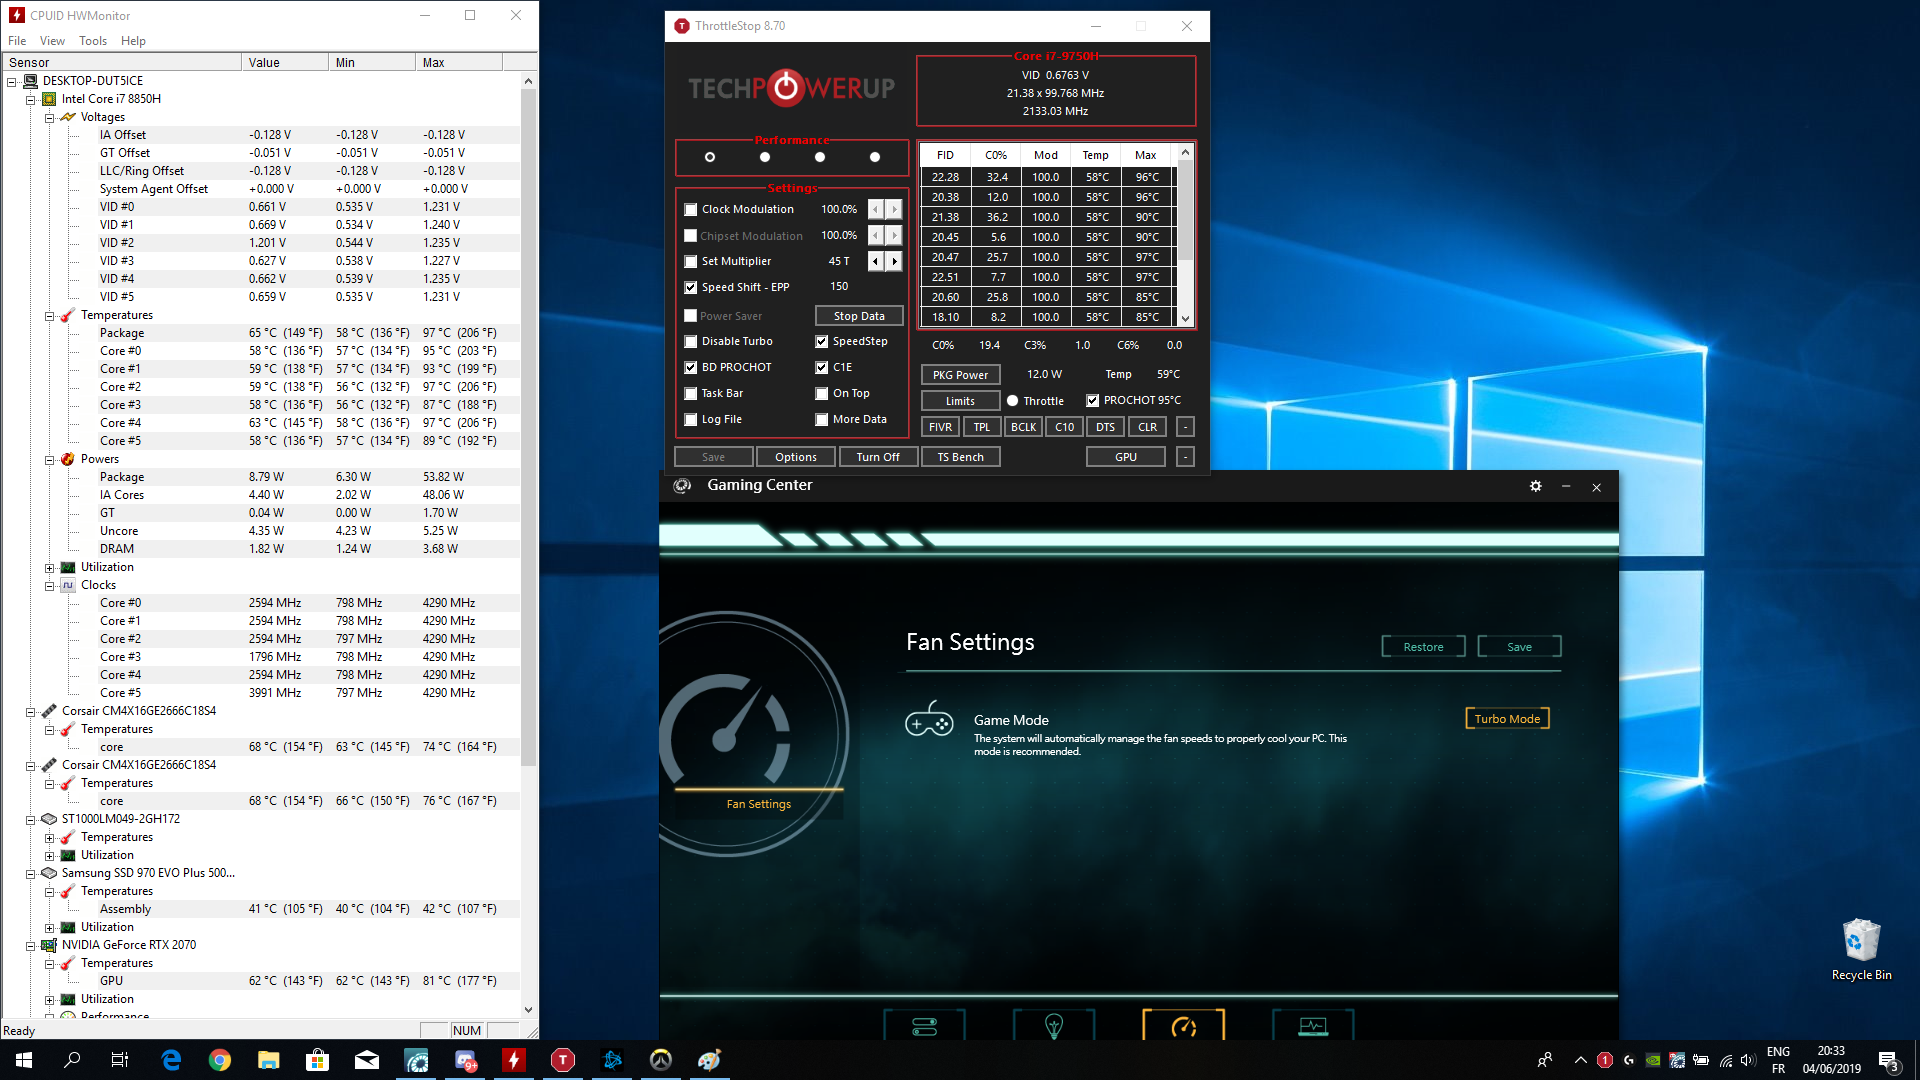
Task: Click the HWMonitor vertical scrollbar thumb
Action: point(529,425)
